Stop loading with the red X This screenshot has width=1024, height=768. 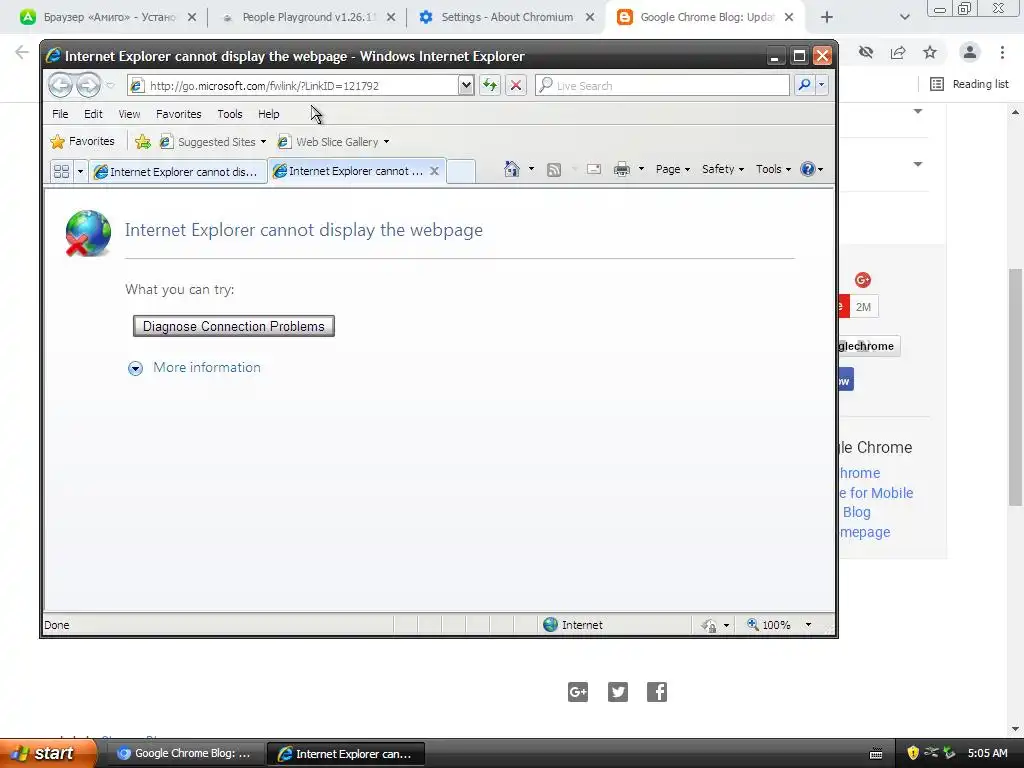[515, 85]
